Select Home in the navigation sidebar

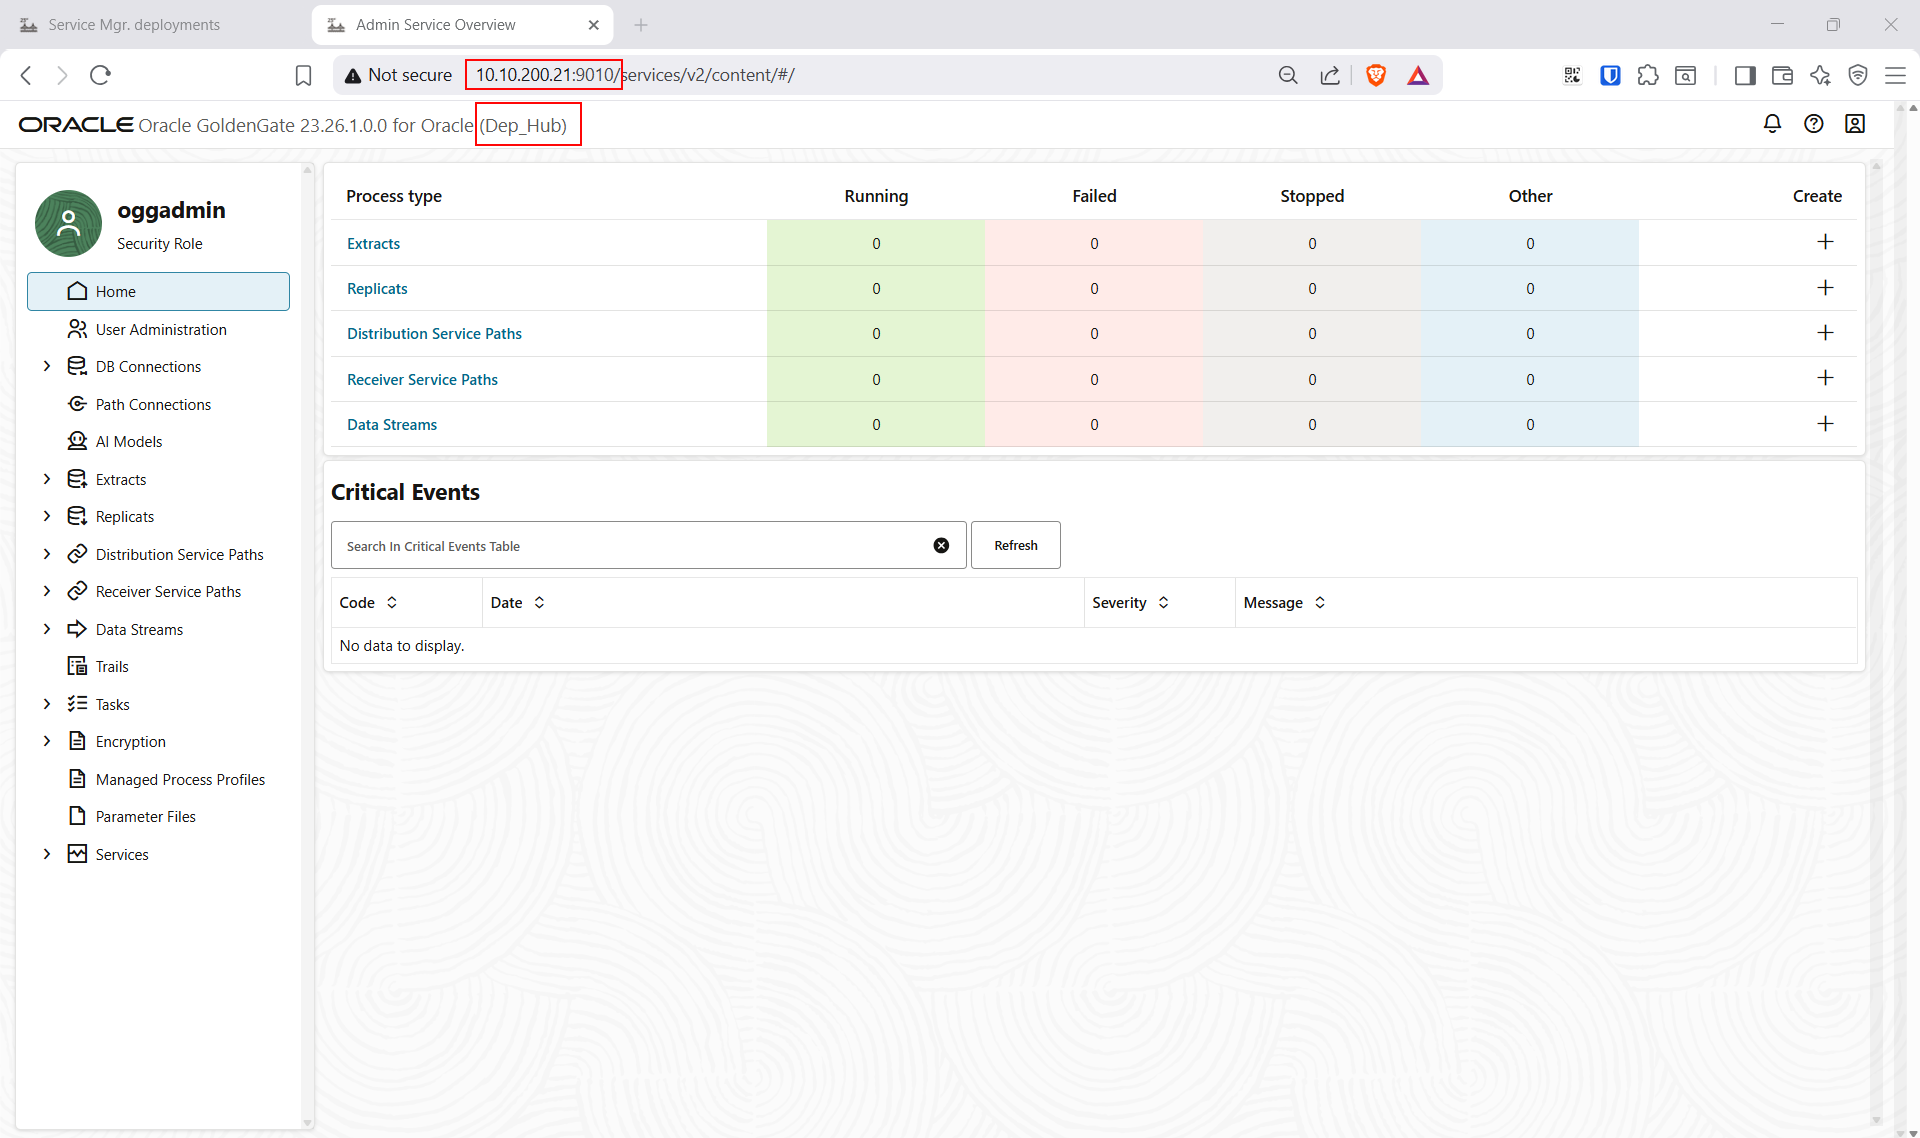pos(158,291)
